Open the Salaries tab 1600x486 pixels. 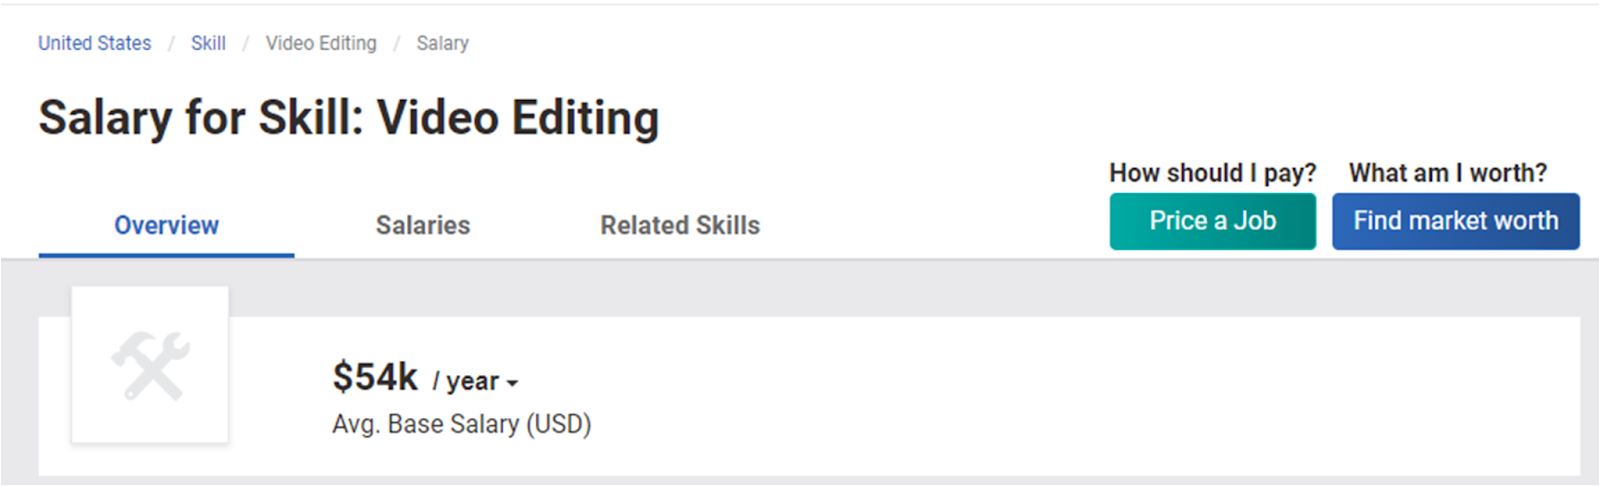coord(423,226)
